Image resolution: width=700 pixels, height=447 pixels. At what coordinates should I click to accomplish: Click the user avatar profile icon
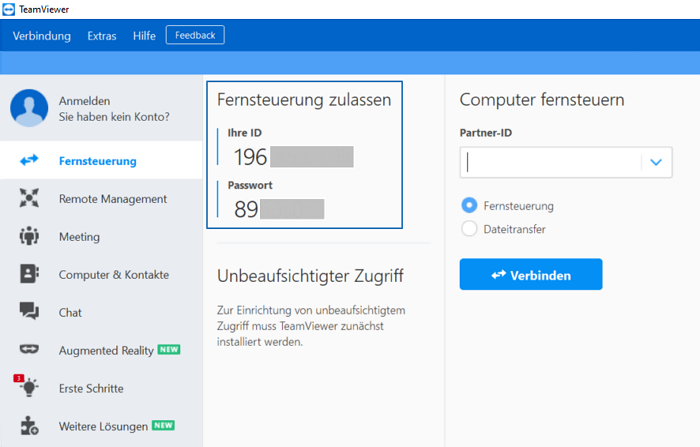pos(29,108)
